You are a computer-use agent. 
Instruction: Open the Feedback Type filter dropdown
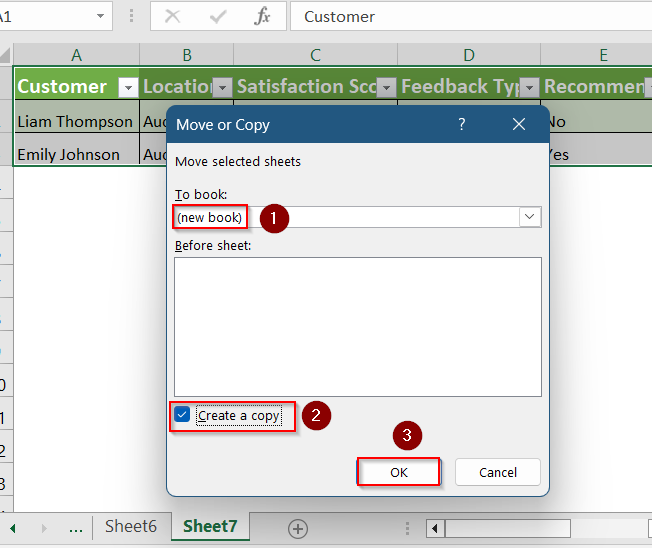coord(529,87)
